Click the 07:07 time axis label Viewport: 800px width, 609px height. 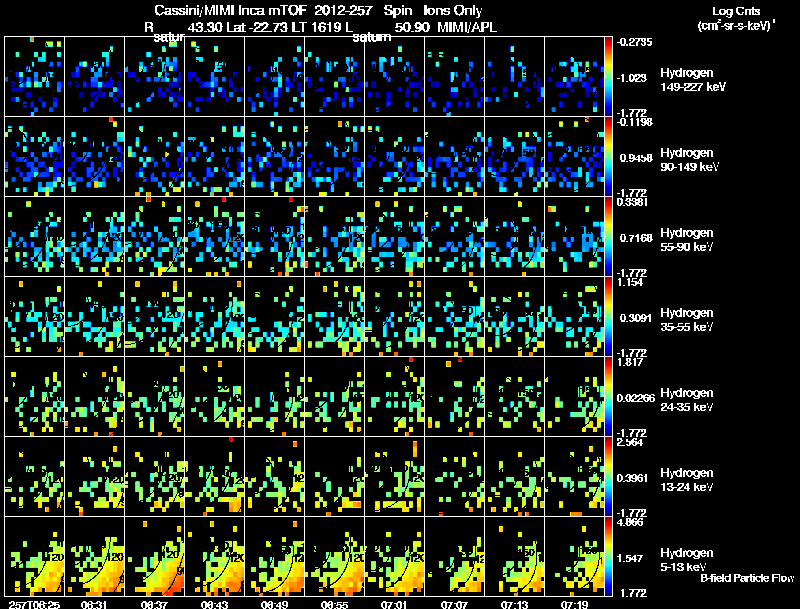[x=454, y=604]
